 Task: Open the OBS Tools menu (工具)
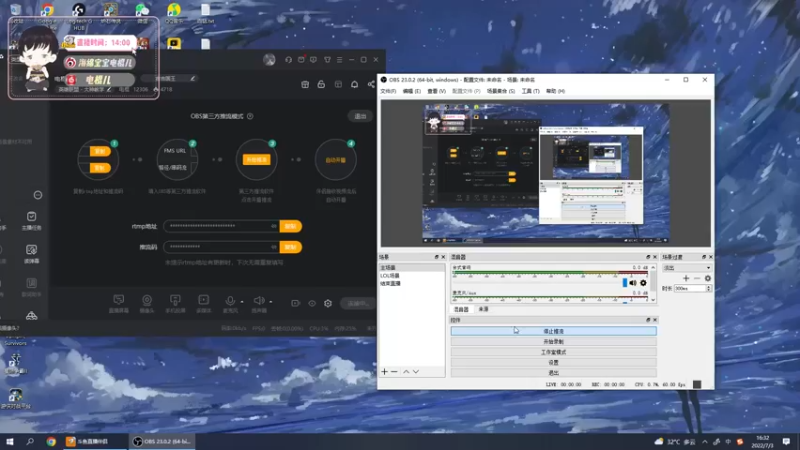(530, 91)
